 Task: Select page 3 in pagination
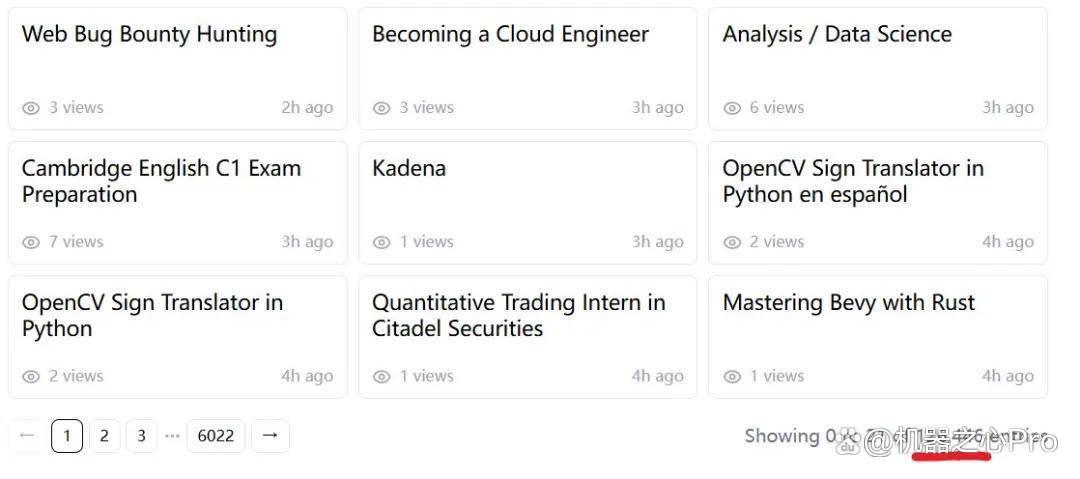141,436
